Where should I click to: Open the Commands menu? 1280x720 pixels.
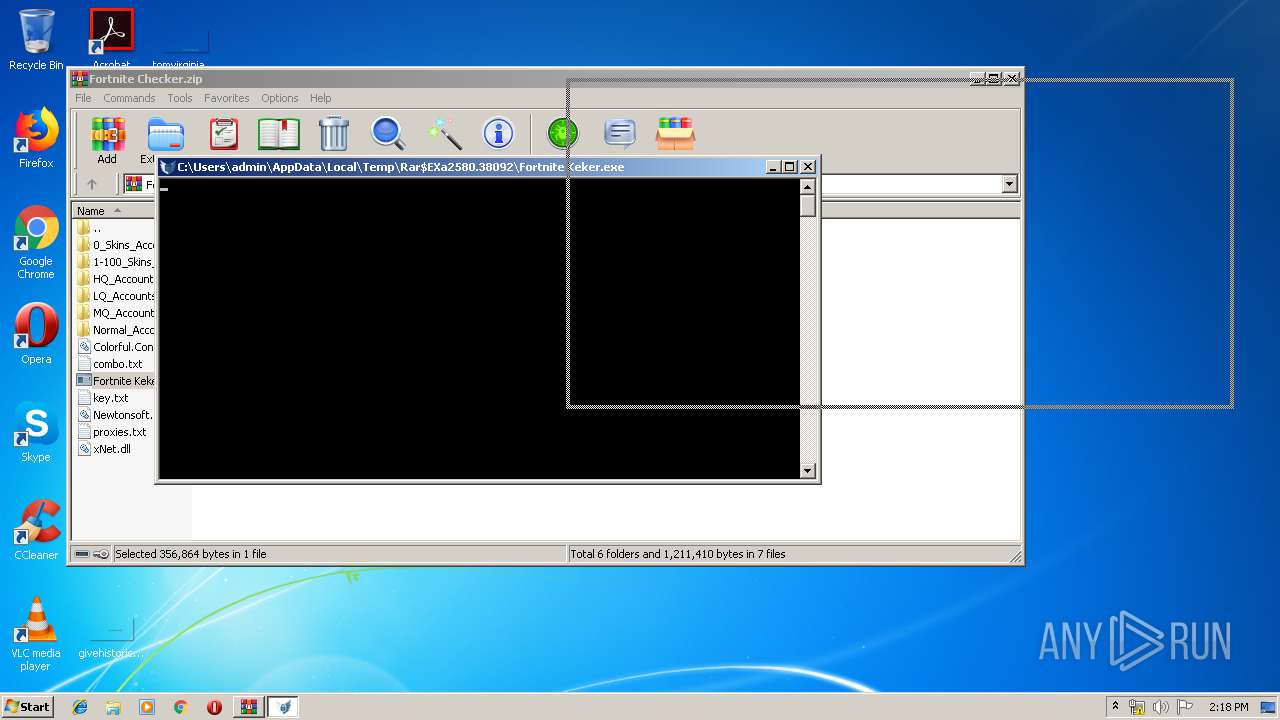[x=129, y=98]
